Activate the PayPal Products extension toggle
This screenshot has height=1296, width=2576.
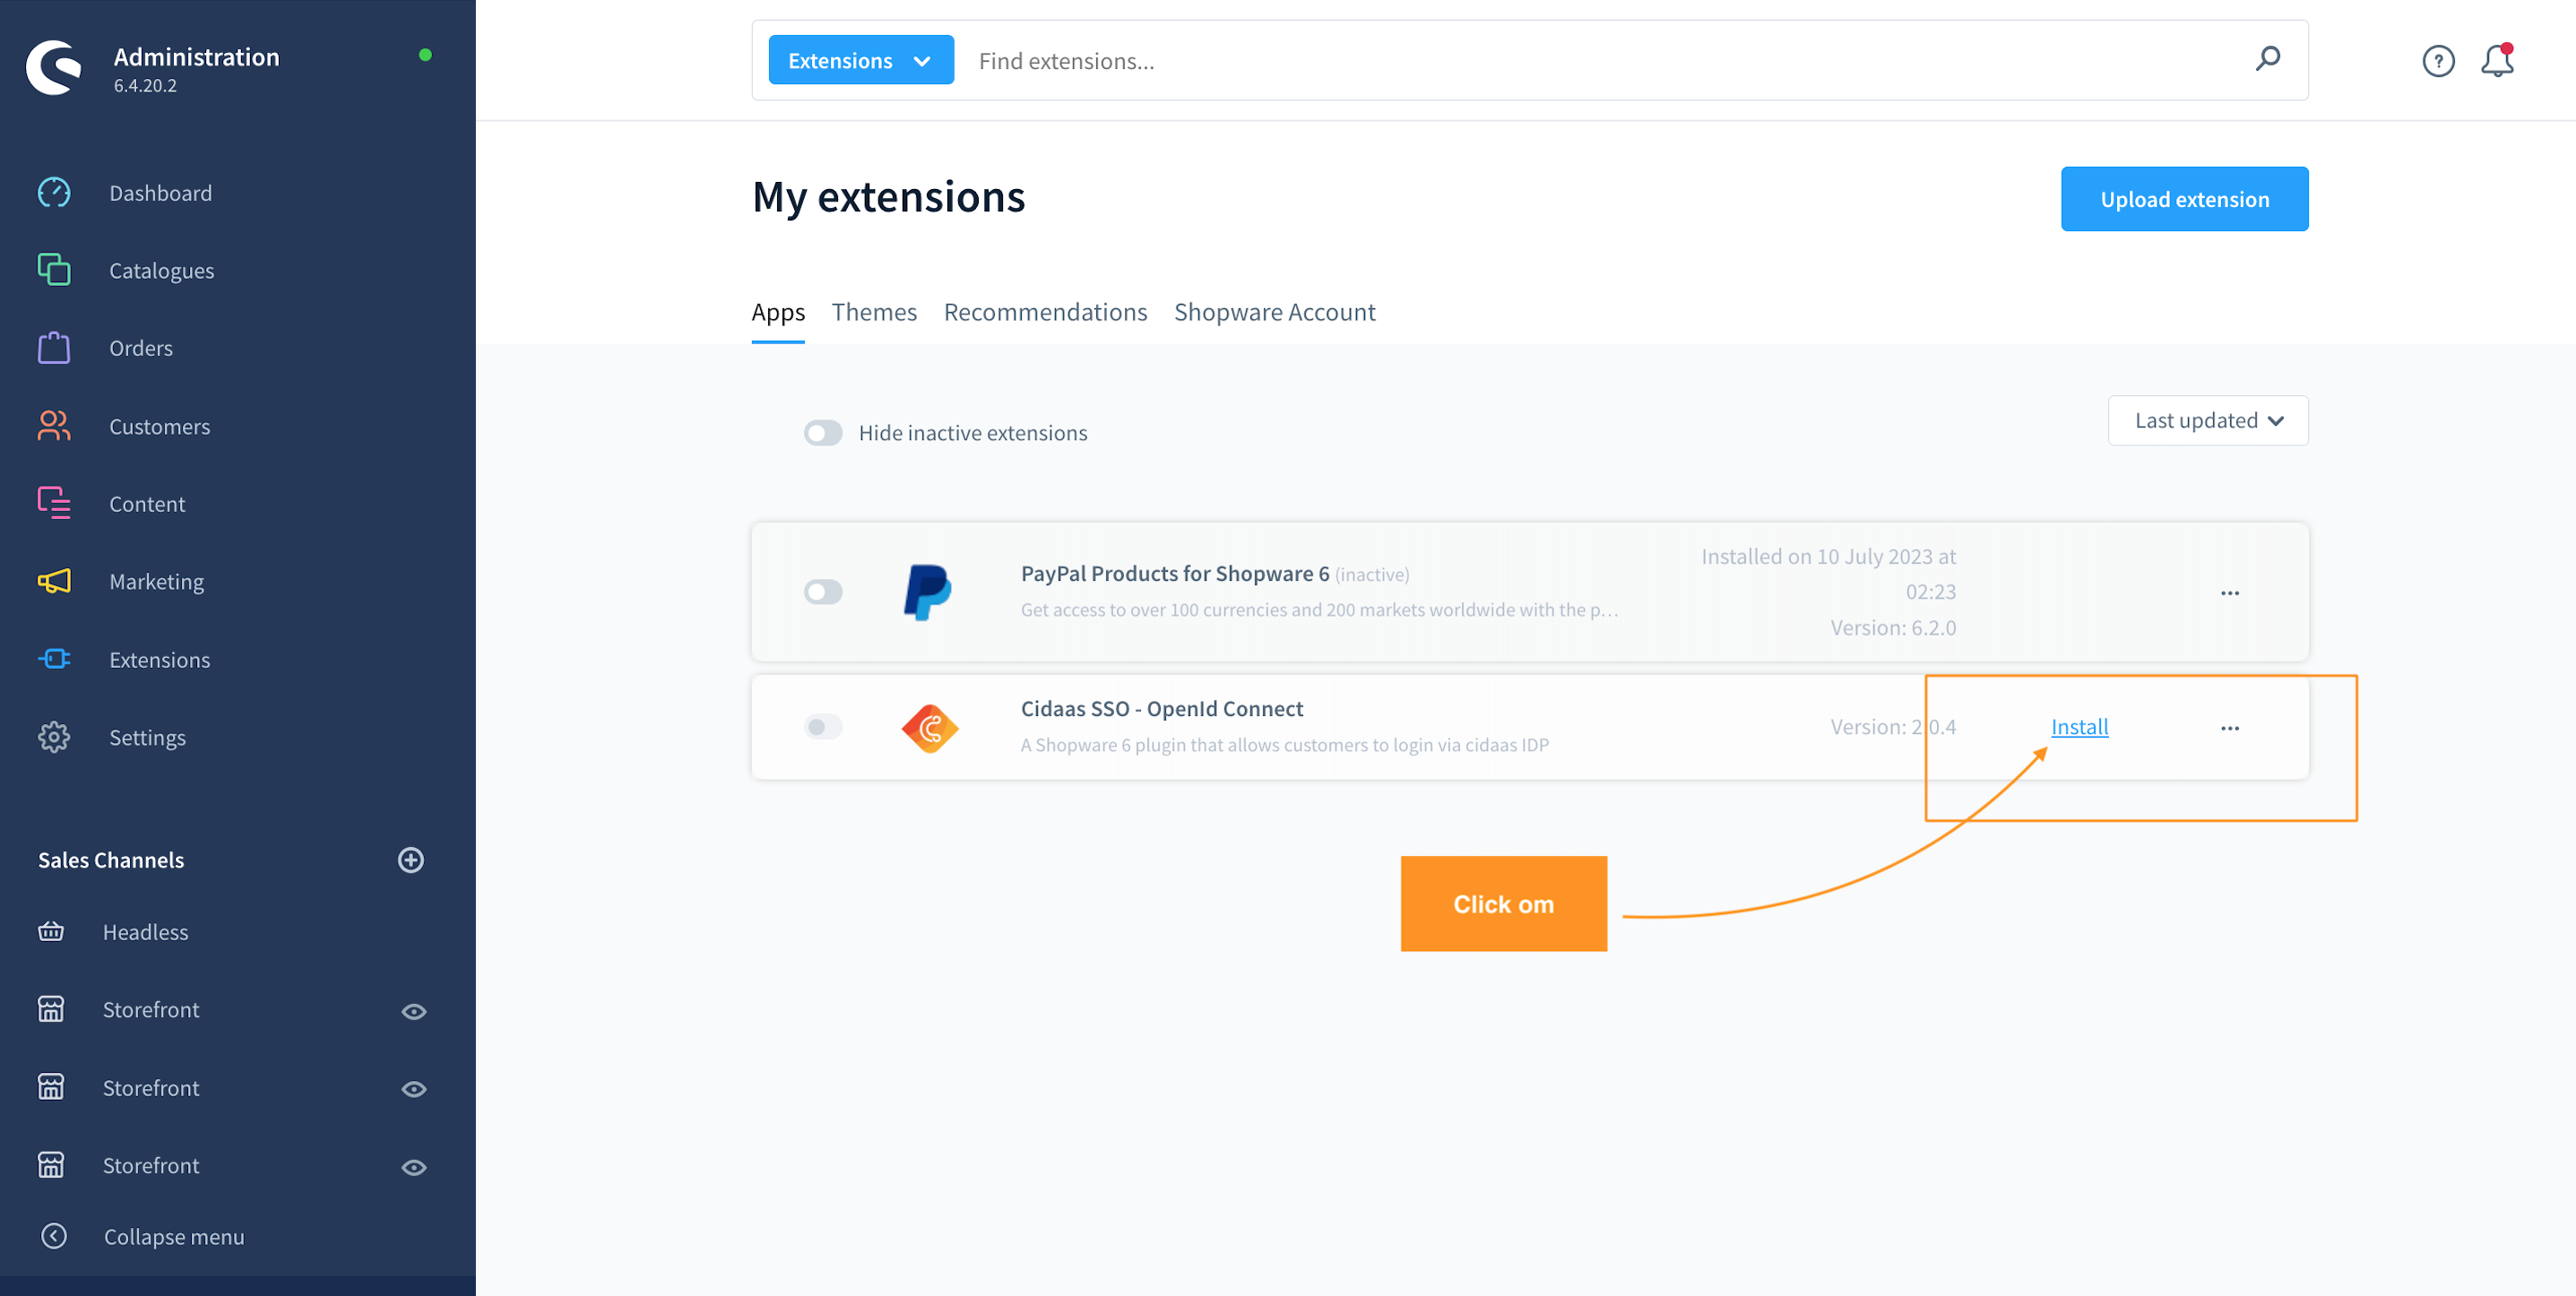pyautogui.click(x=823, y=592)
